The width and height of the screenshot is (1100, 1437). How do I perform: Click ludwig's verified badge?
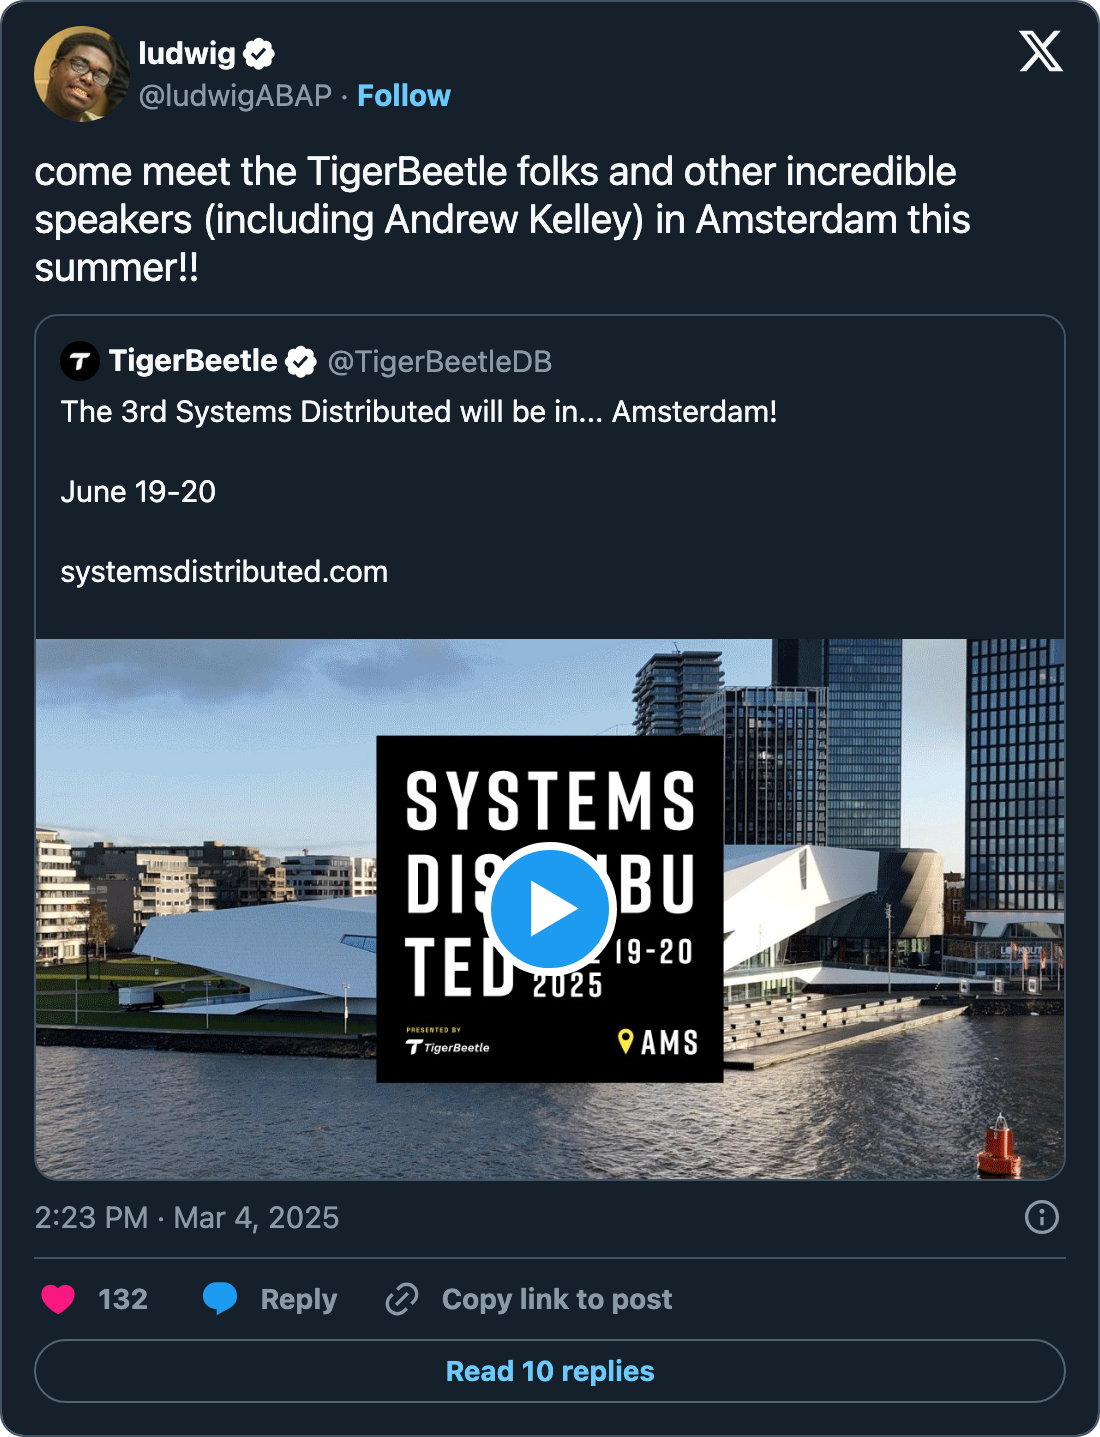tap(259, 54)
